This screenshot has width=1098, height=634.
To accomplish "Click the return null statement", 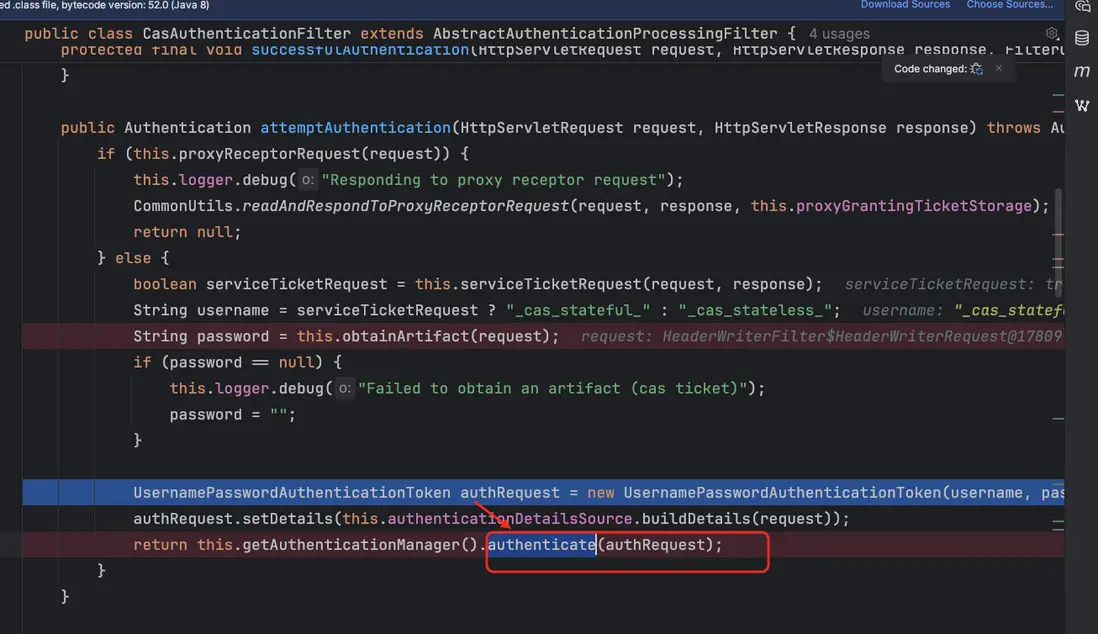I will [187, 232].
